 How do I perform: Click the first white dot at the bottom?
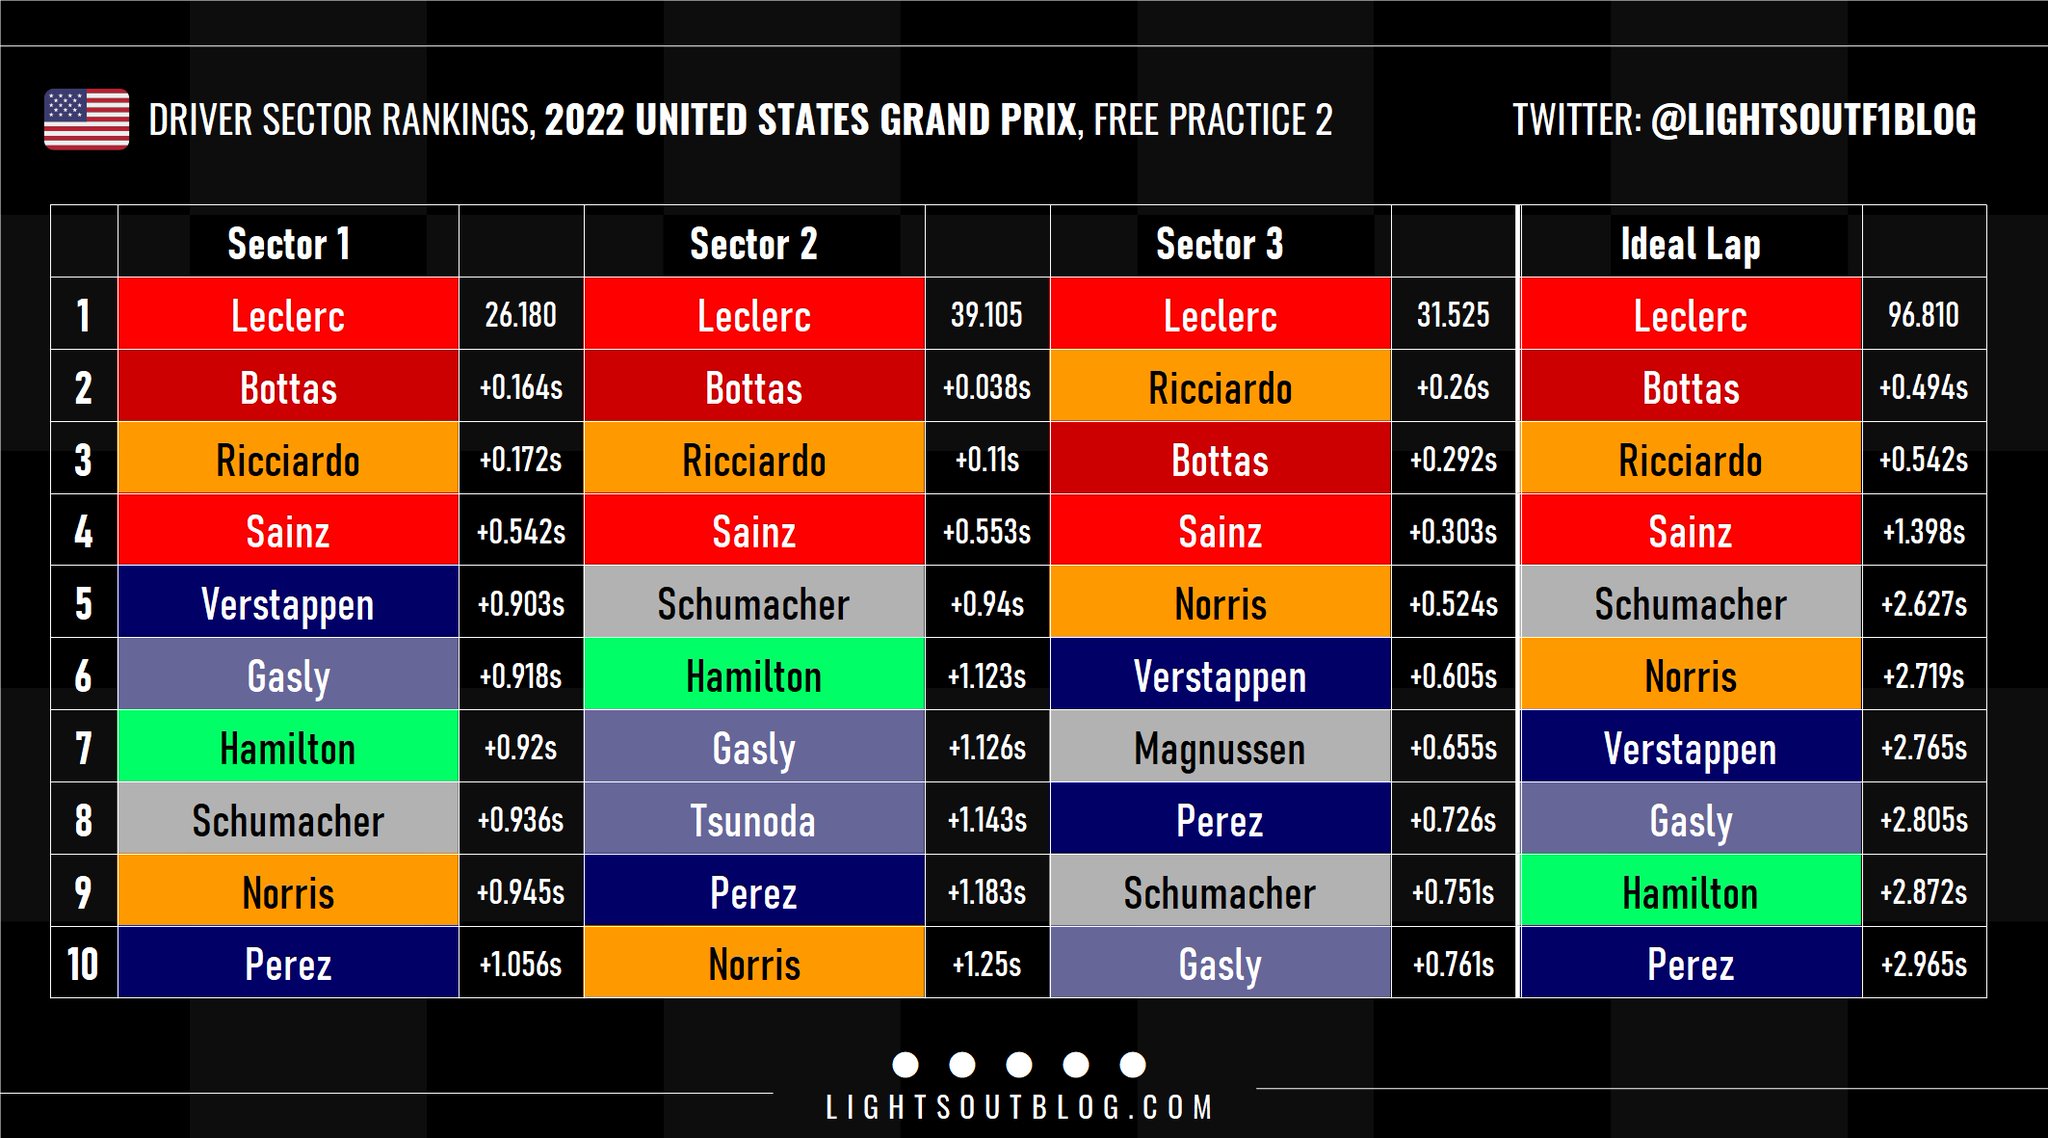click(905, 1064)
